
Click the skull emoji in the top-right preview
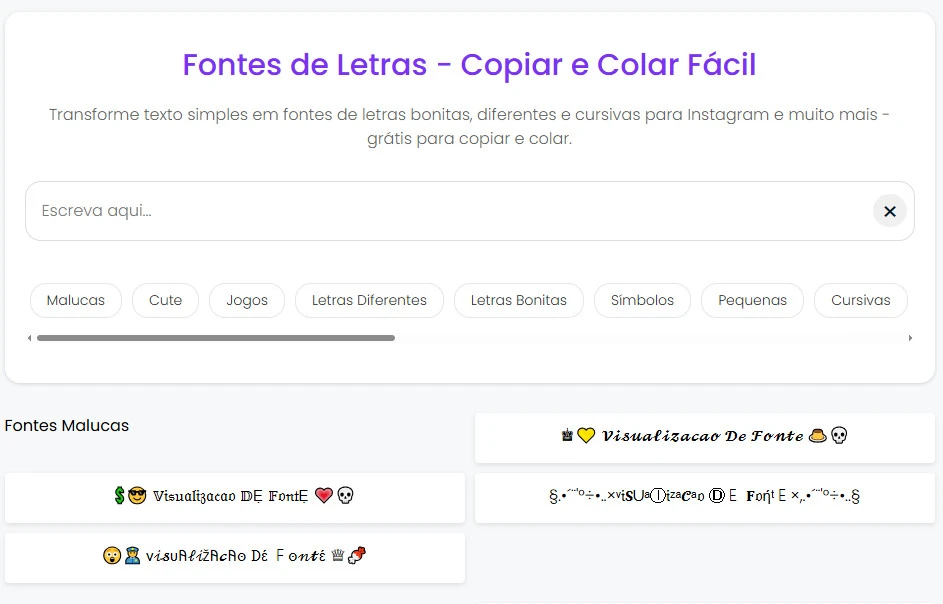(x=840, y=436)
